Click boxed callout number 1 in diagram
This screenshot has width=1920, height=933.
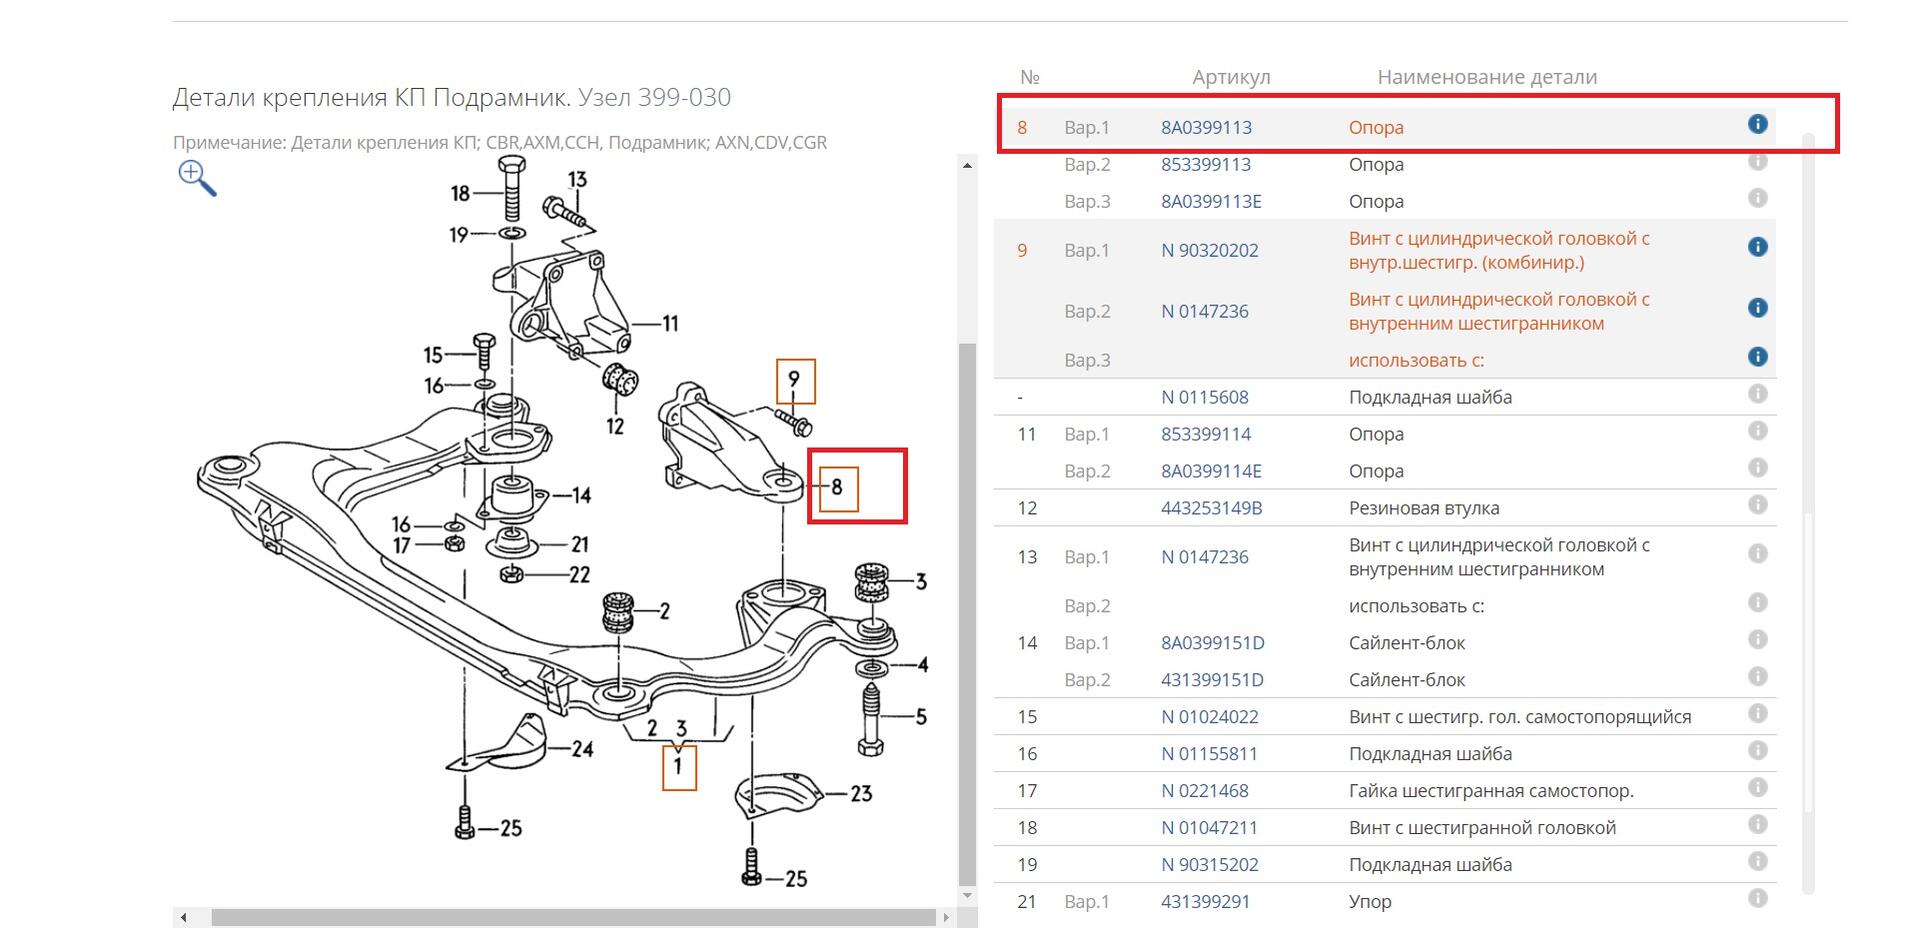679,767
